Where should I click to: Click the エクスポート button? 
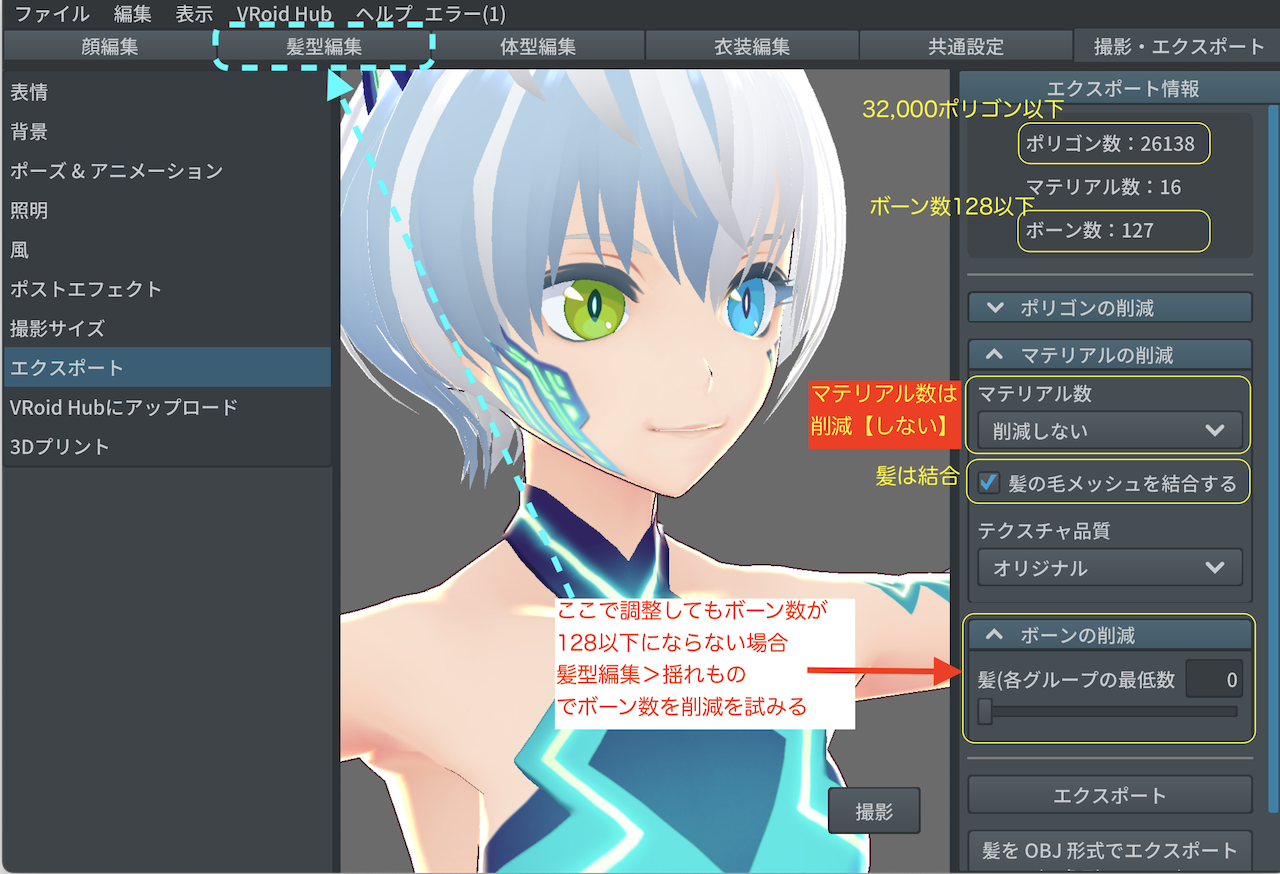coord(1109,795)
